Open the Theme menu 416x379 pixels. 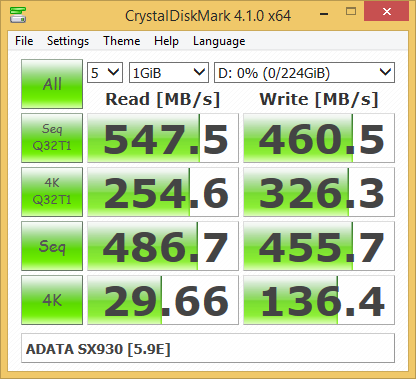122,41
